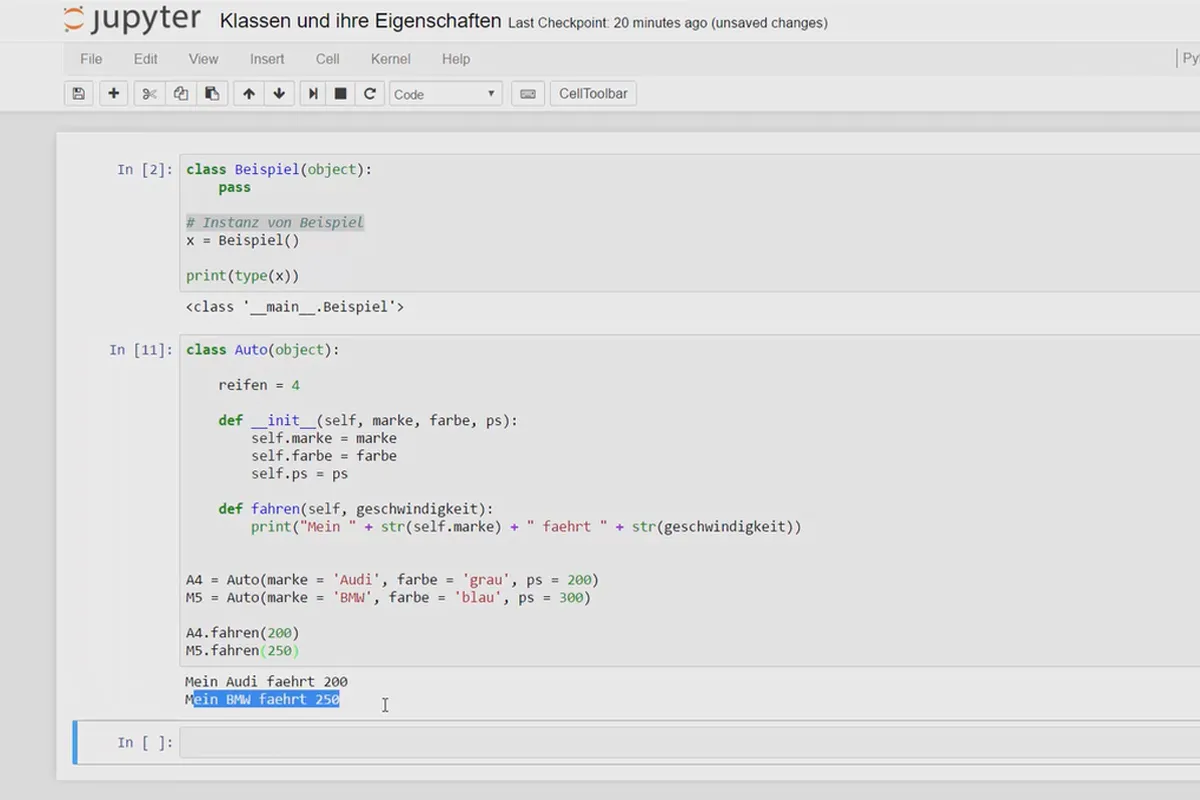Open the View menu
The width and height of the screenshot is (1200, 800).
point(204,59)
